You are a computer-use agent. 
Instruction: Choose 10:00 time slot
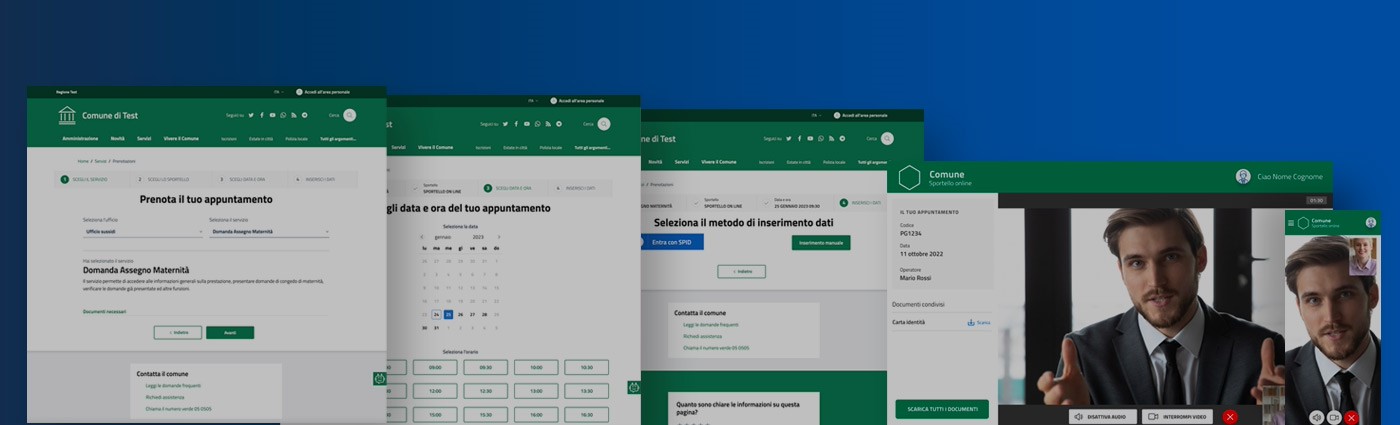coord(536,367)
